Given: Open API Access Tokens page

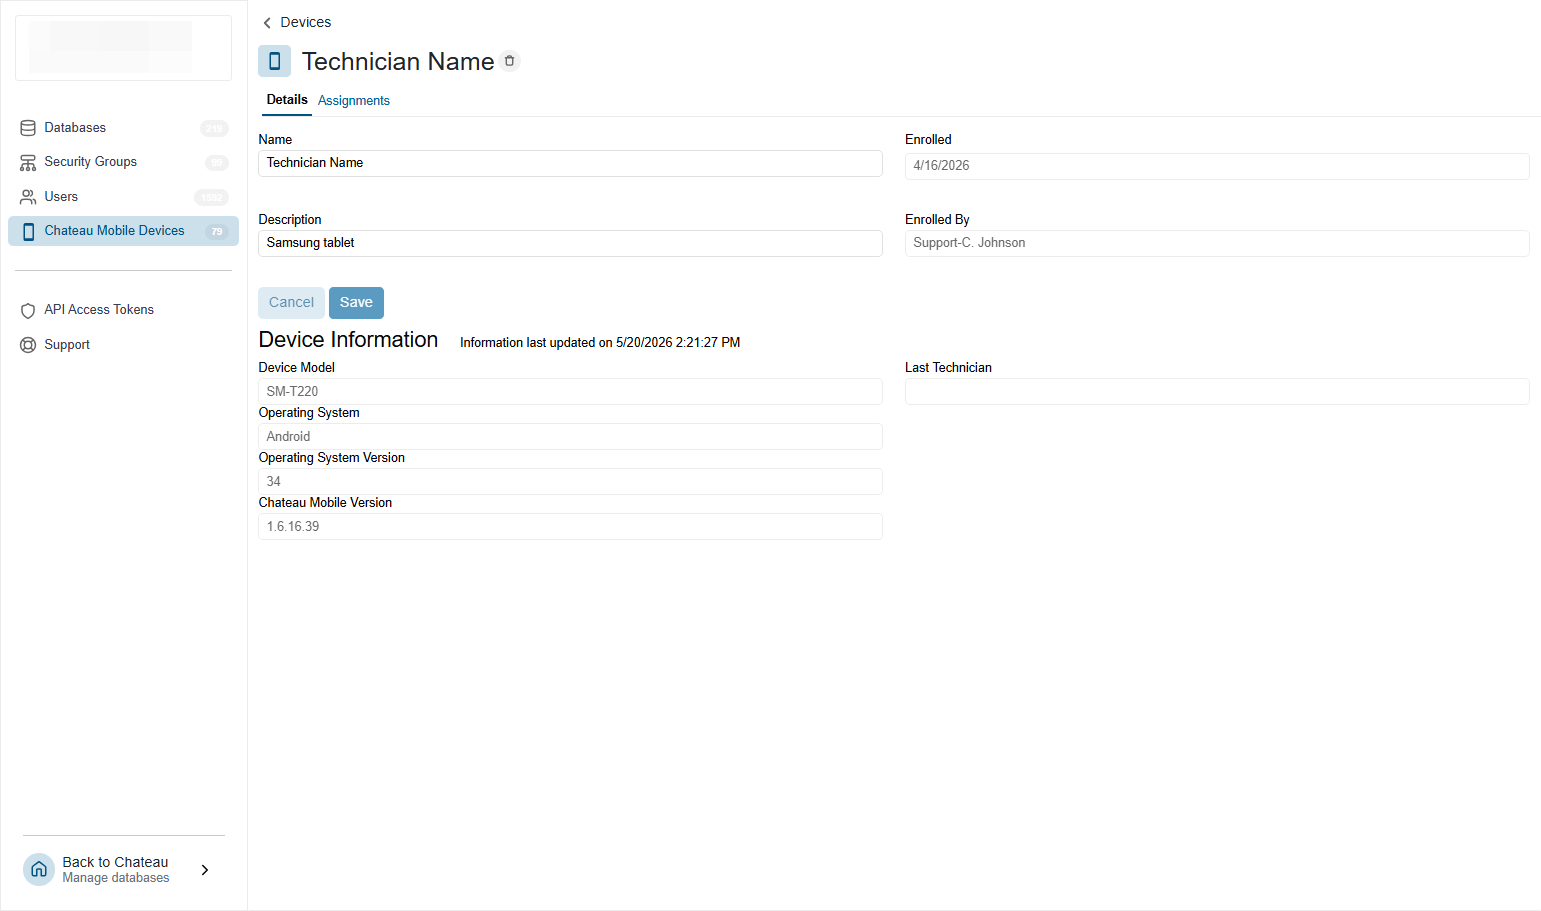Looking at the screenshot, I should coord(123,310).
